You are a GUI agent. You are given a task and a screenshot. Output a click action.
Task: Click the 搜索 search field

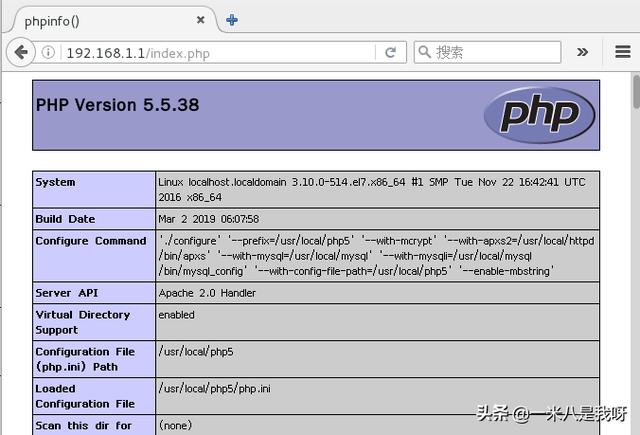pos(487,52)
